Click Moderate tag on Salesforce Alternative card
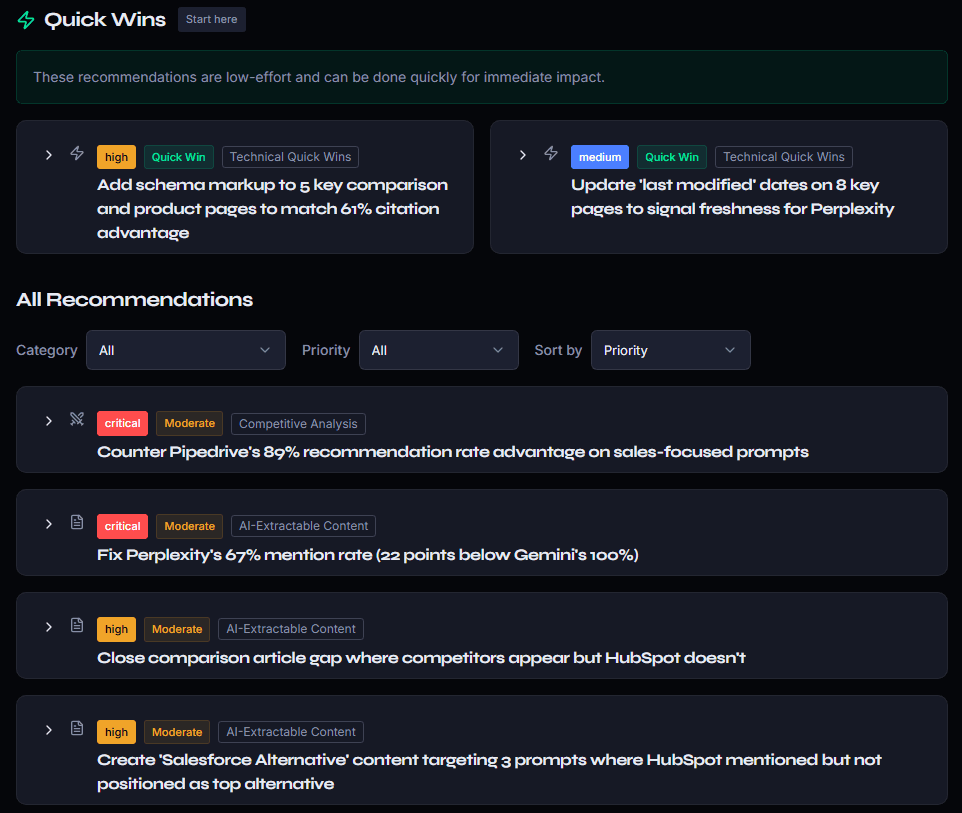This screenshot has width=962, height=813. tap(177, 732)
